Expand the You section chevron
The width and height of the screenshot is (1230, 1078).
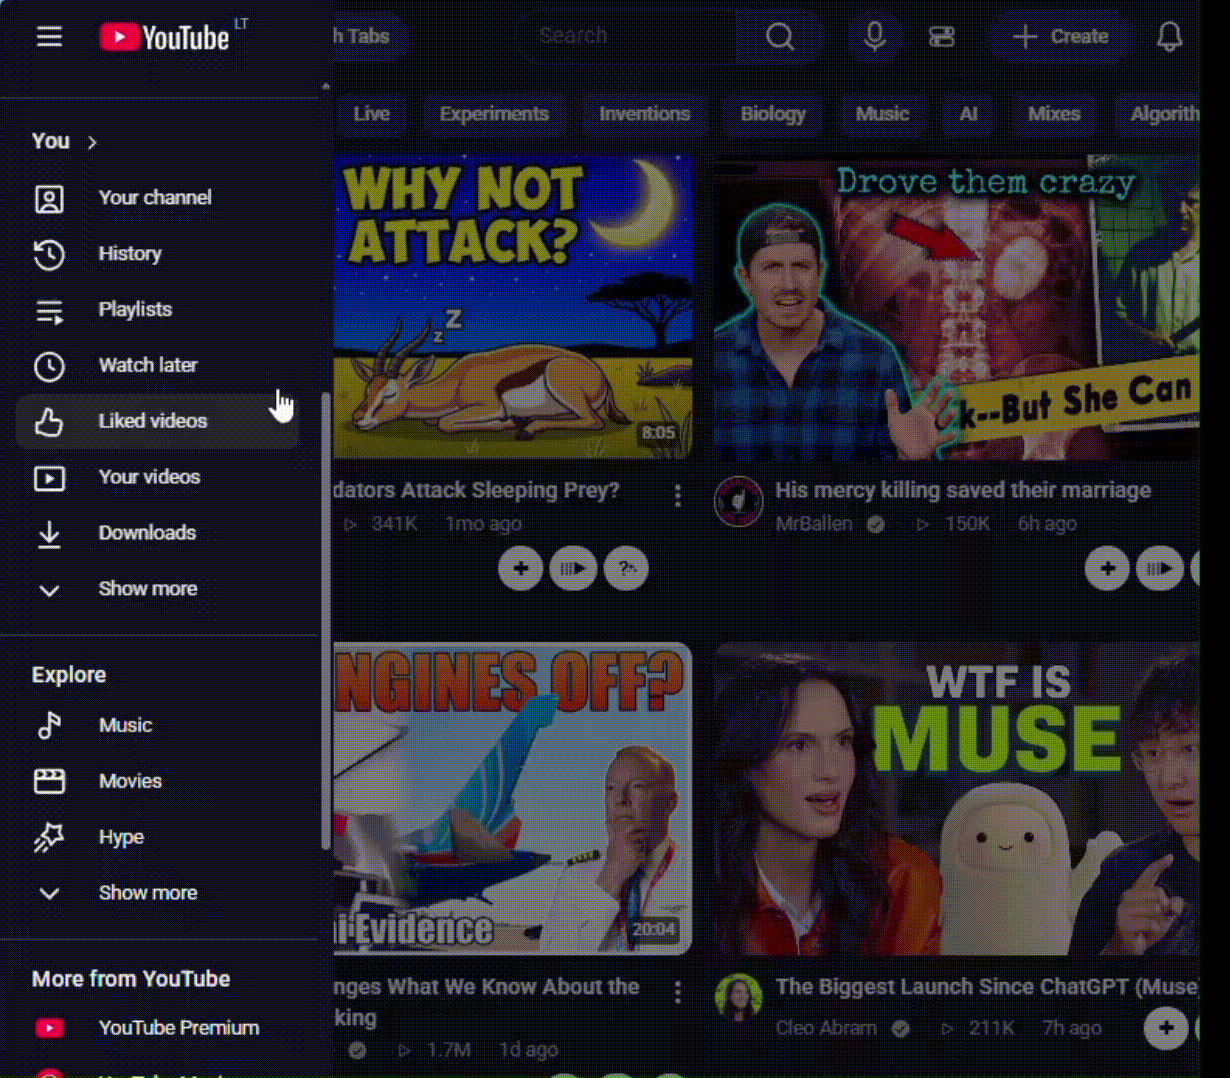92,142
